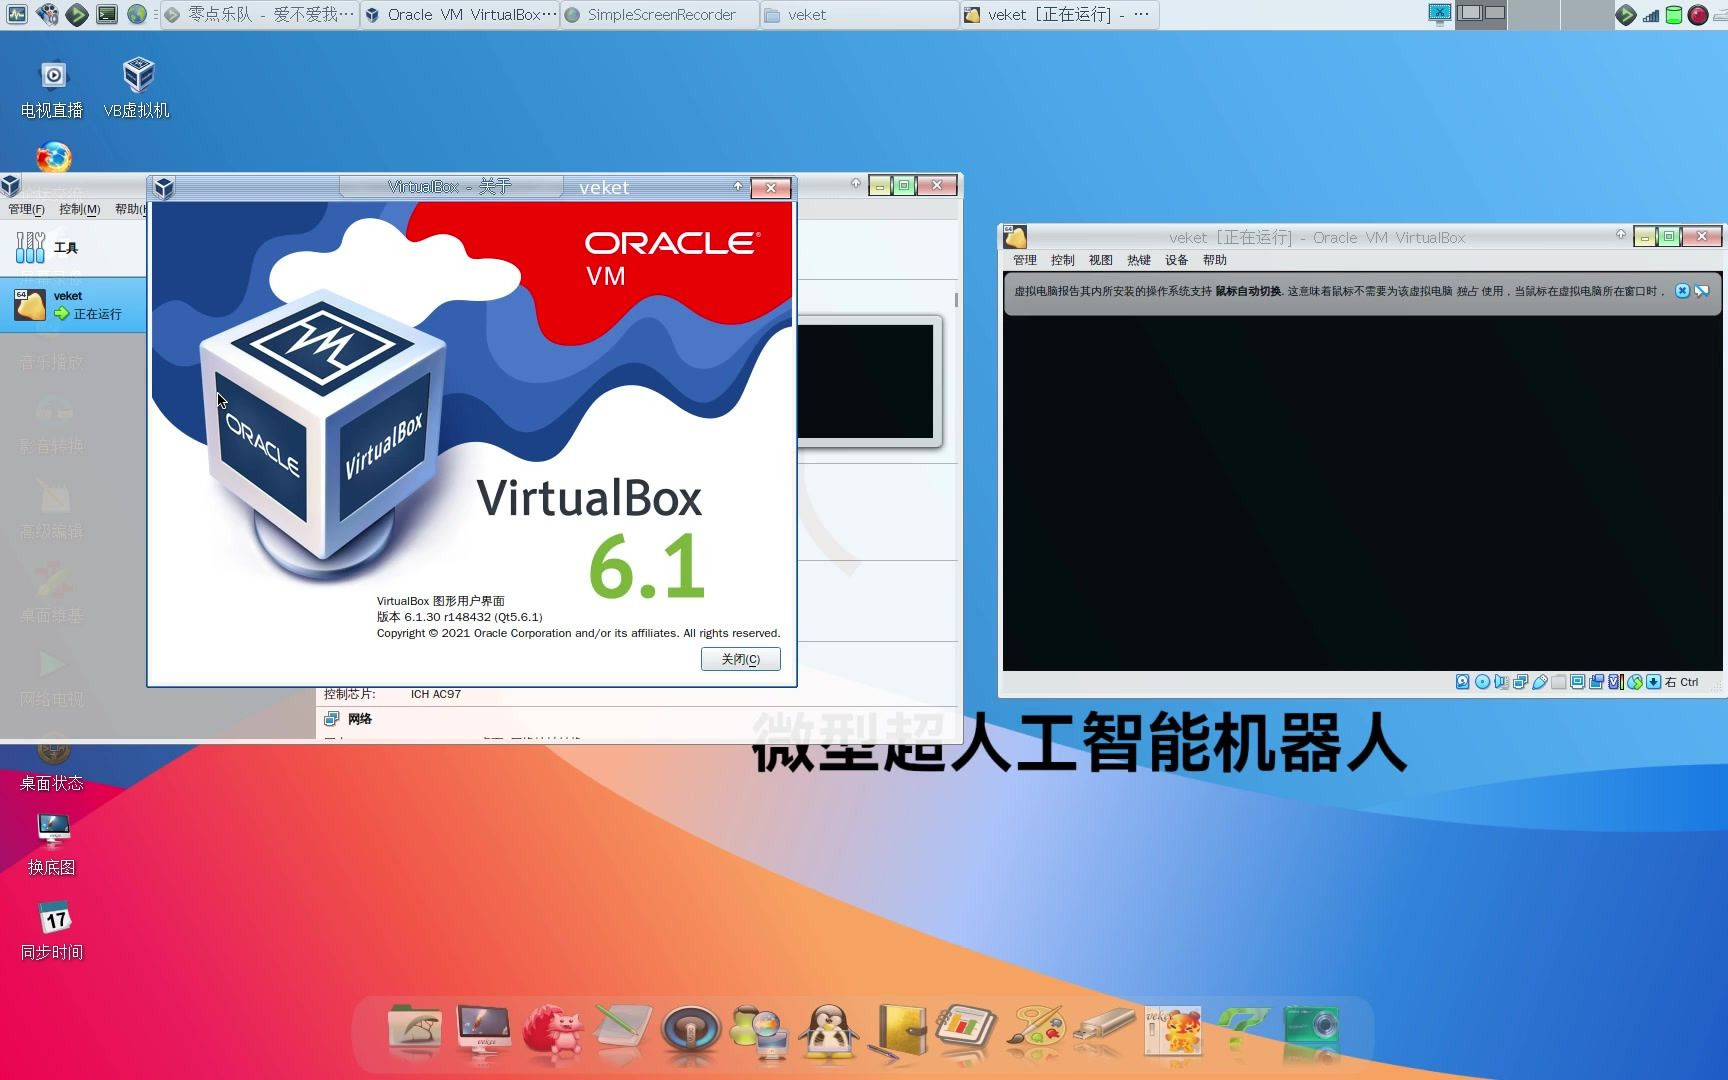
Task: Open the paint palette icon in dock
Action: pos(1035,1030)
